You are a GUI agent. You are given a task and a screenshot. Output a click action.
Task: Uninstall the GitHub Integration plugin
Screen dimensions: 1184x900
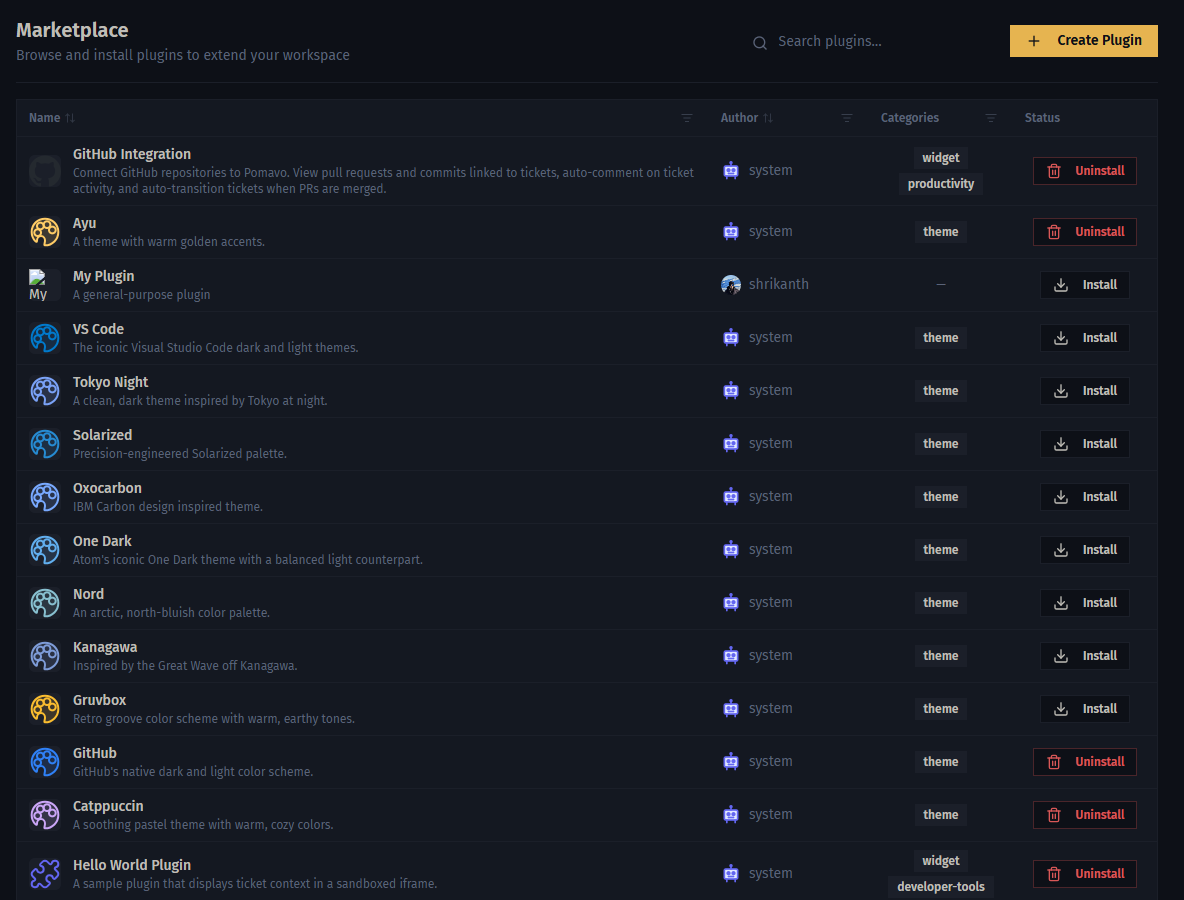point(1084,171)
